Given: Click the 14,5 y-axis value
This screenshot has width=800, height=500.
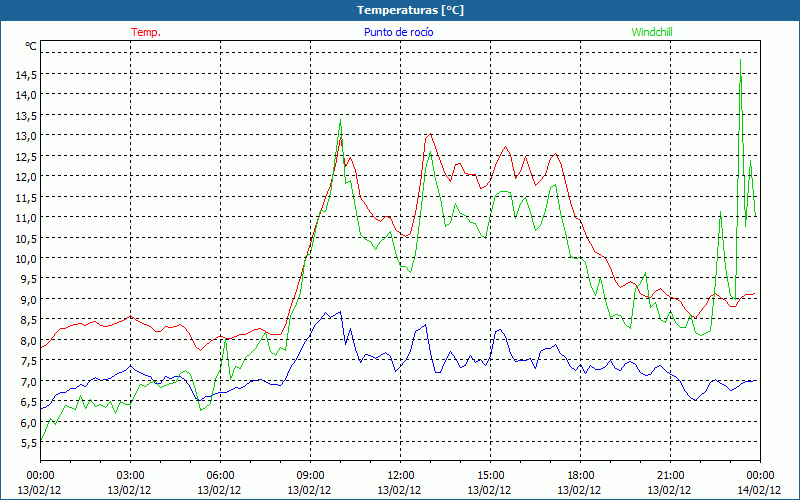Looking at the screenshot, I should pos(26,74).
